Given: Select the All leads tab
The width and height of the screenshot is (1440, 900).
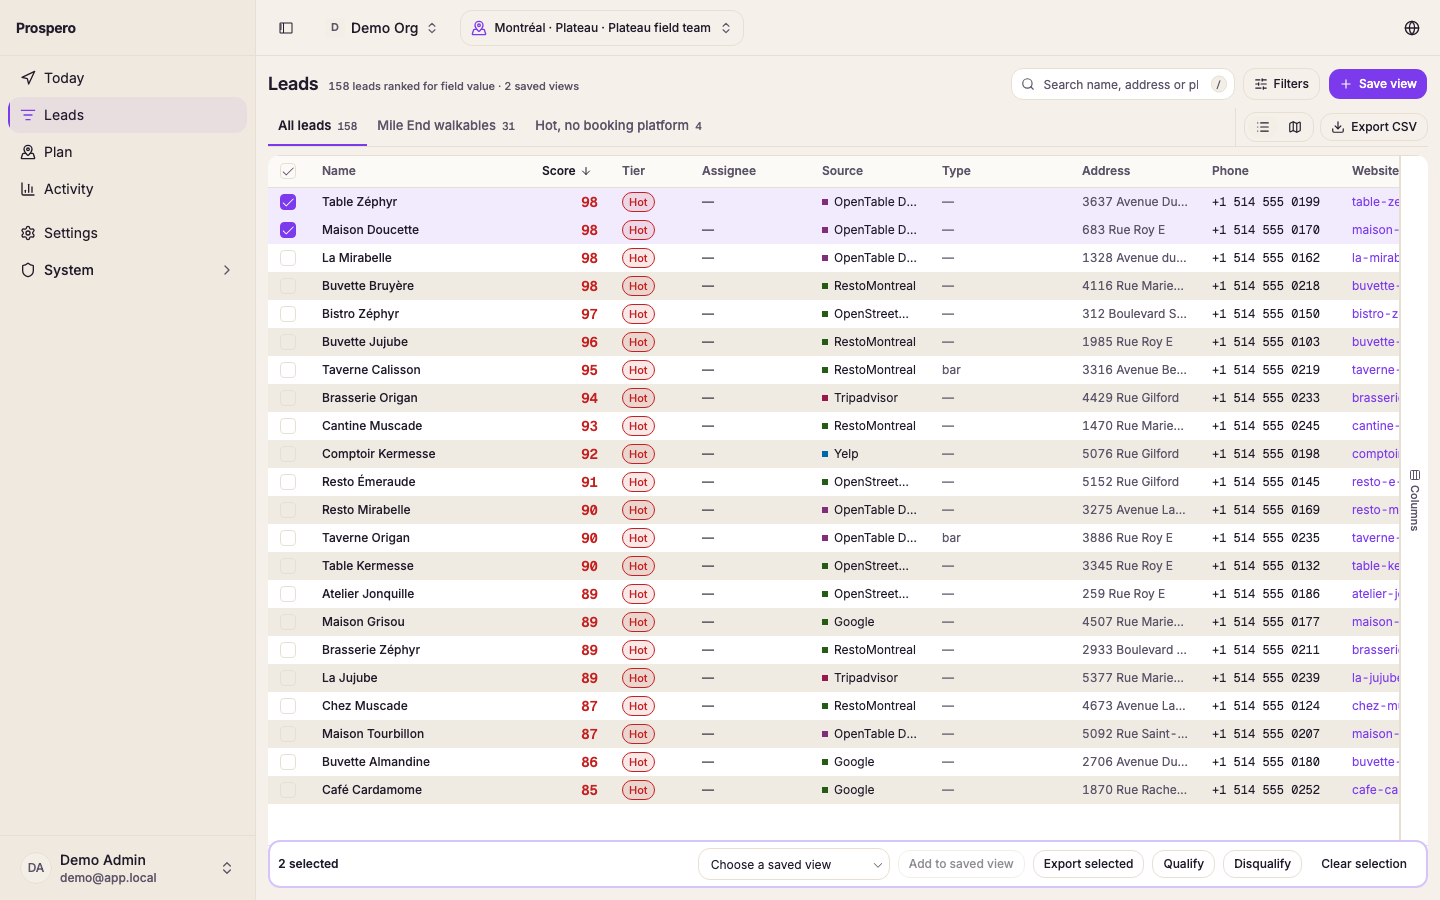Looking at the screenshot, I should pos(317,126).
